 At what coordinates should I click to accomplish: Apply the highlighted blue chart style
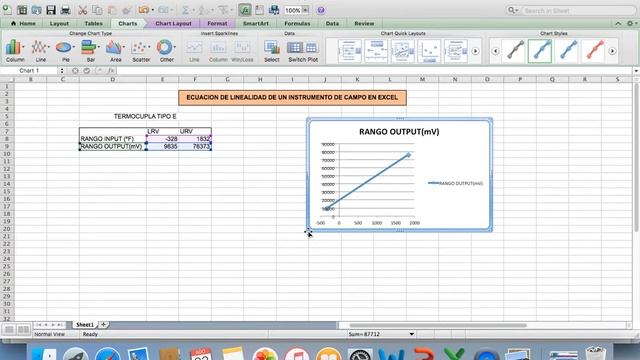pyautogui.click(x=540, y=51)
